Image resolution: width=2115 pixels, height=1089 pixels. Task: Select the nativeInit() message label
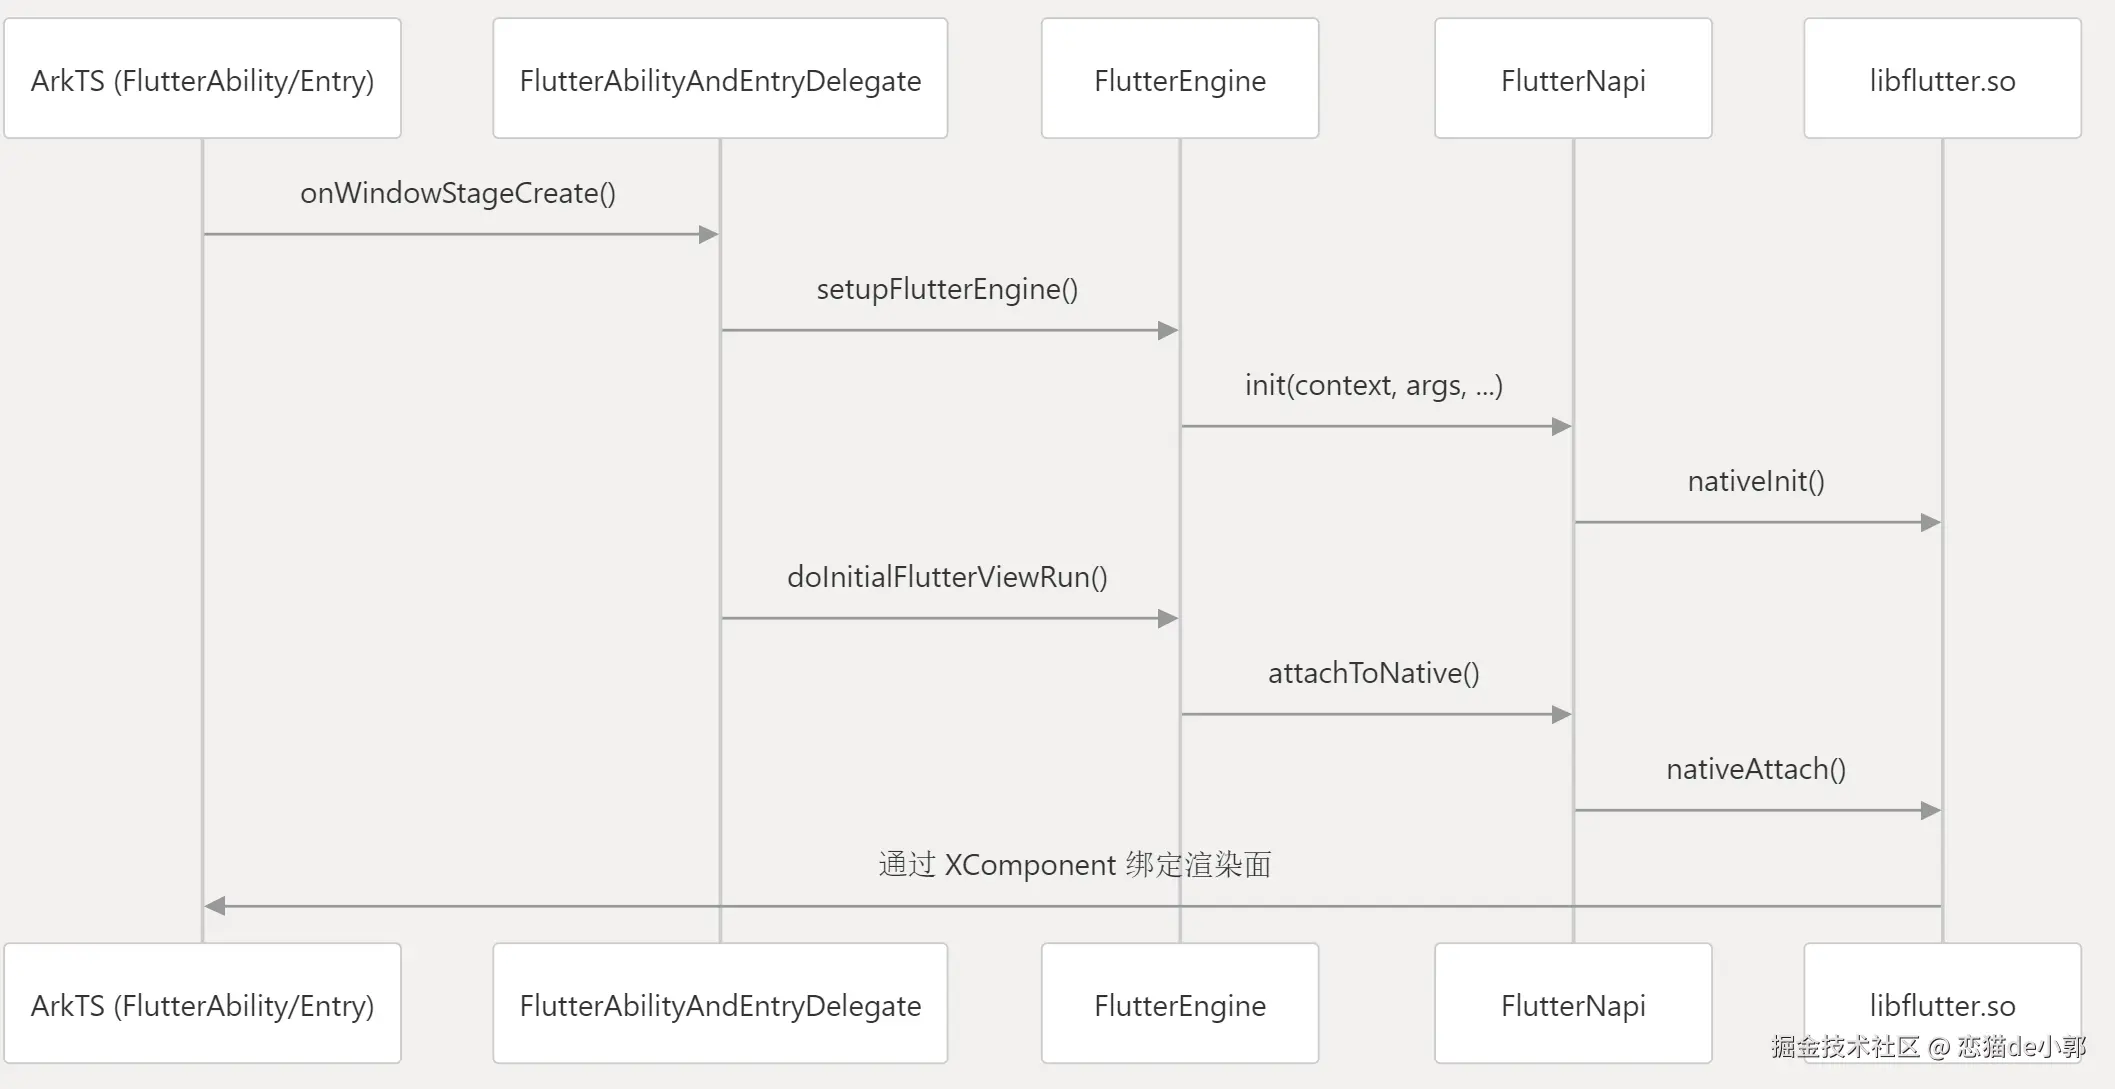click(1756, 481)
